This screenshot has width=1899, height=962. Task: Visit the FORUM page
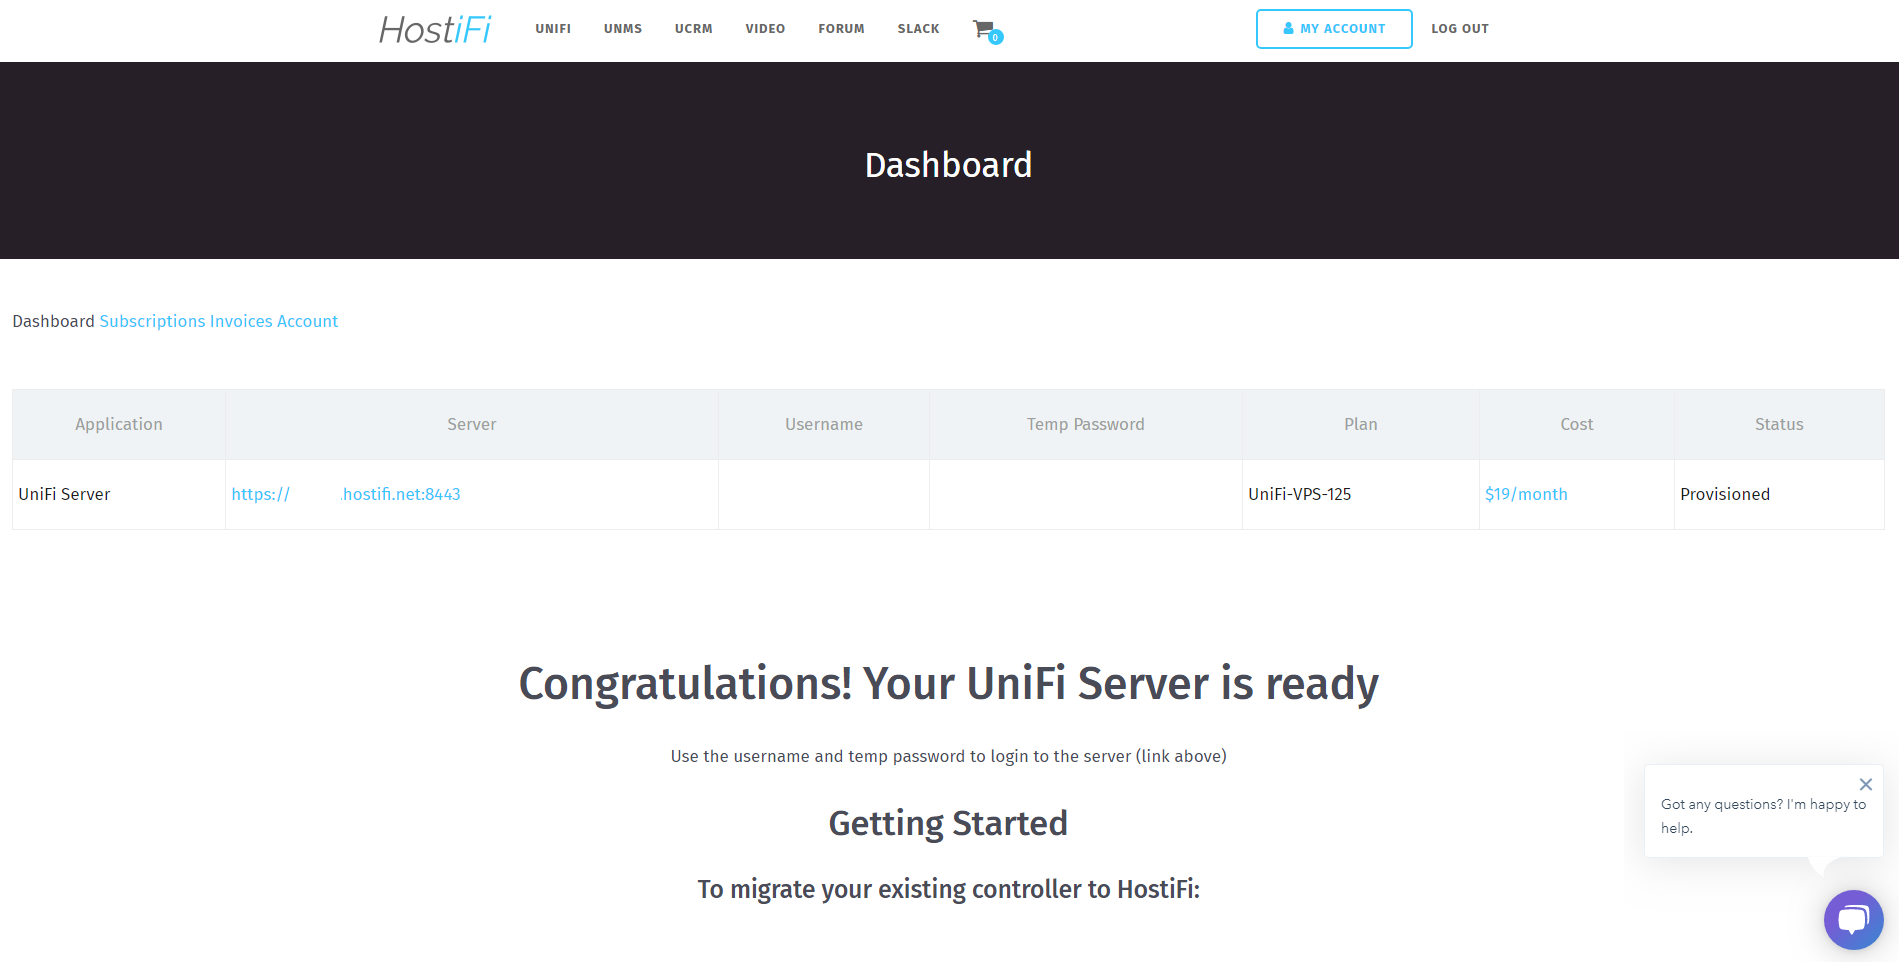pos(841,29)
